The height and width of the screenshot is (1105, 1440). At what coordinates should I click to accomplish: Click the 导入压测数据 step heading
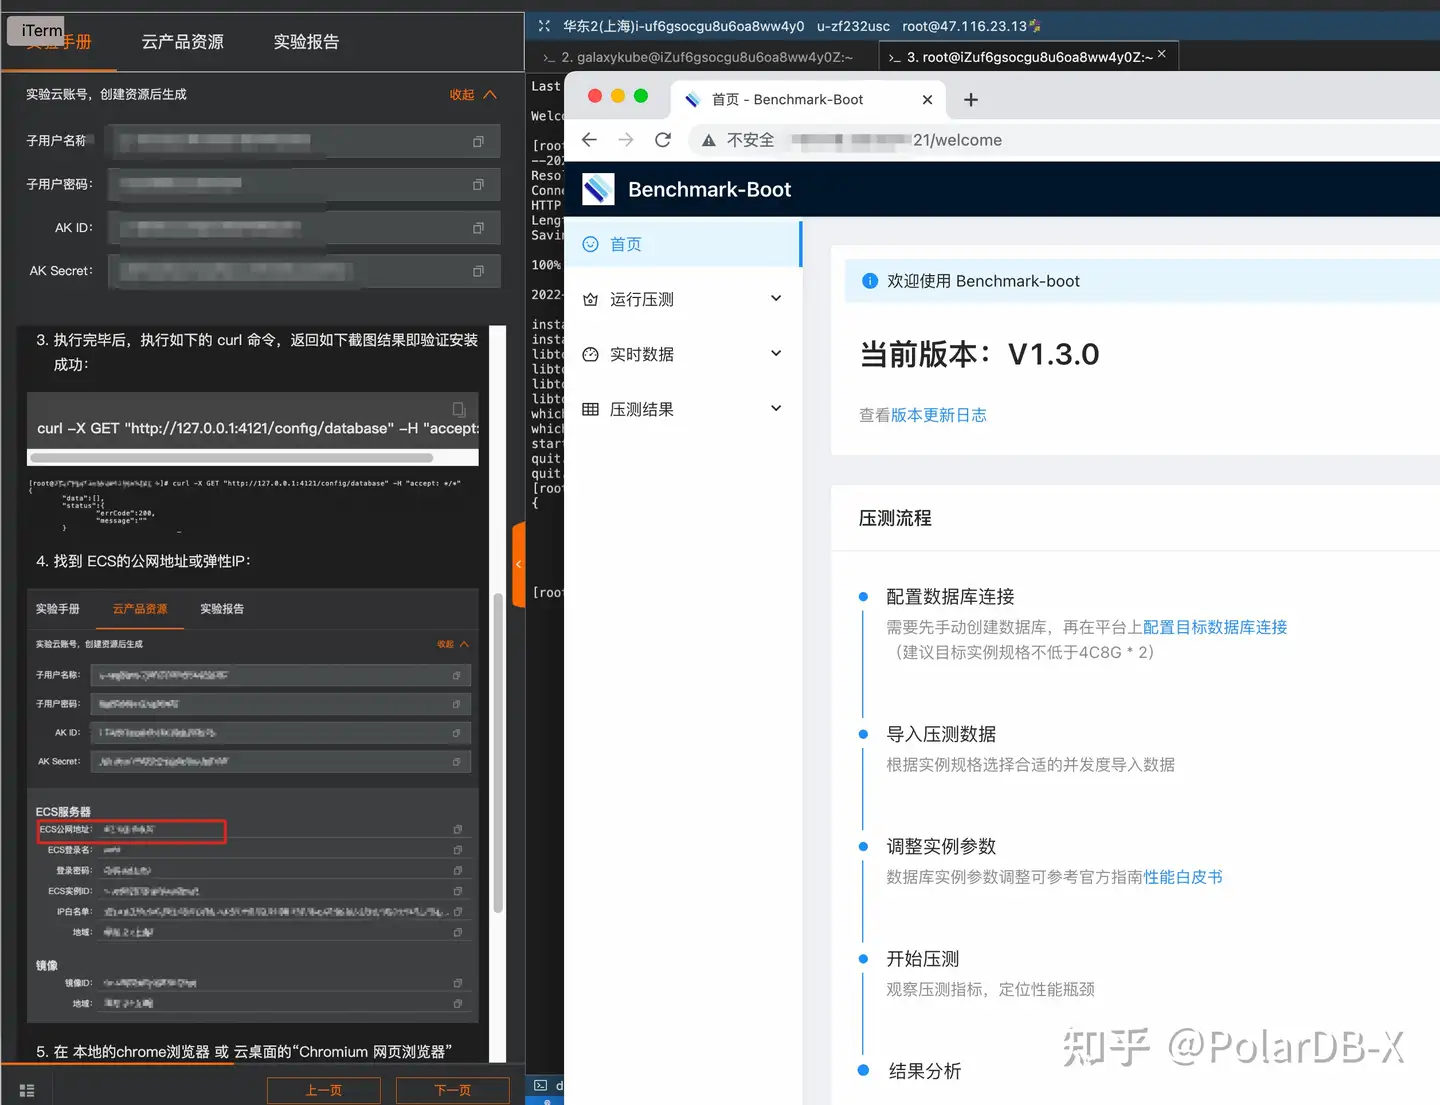[941, 734]
